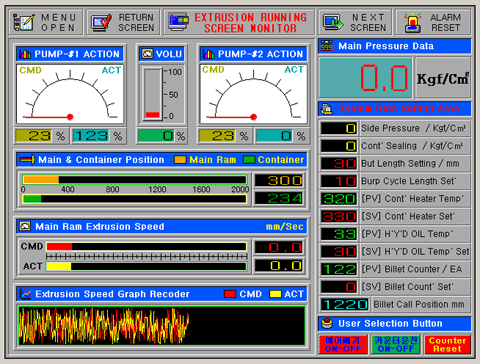Click the Main Ram position value 300
The width and height of the screenshot is (480, 364).
[x=279, y=180]
